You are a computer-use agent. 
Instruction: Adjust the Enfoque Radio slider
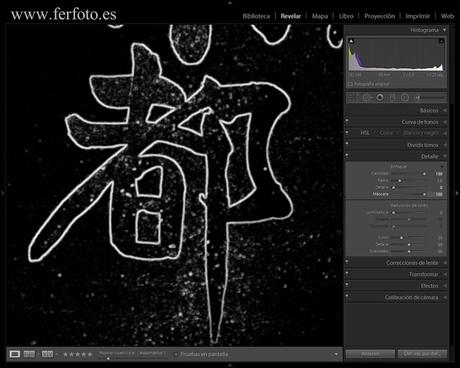(399, 181)
